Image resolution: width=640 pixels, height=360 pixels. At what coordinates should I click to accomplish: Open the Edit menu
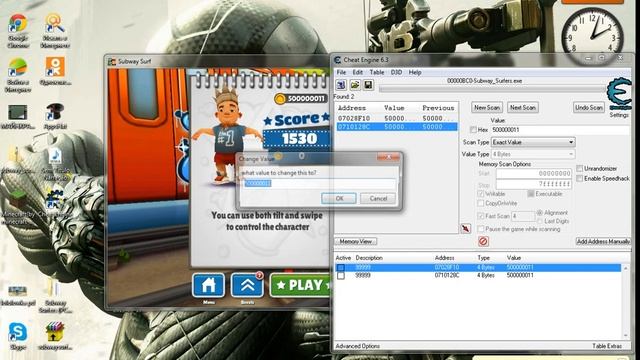(x=358, y=72)
